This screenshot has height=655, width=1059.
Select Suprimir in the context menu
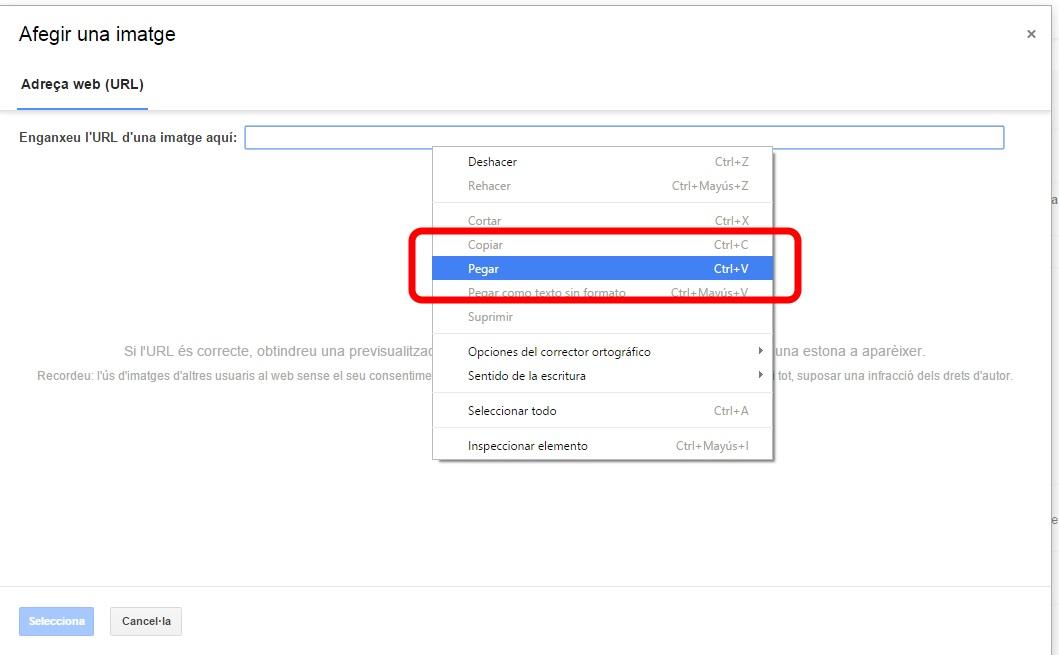[490, 317]
